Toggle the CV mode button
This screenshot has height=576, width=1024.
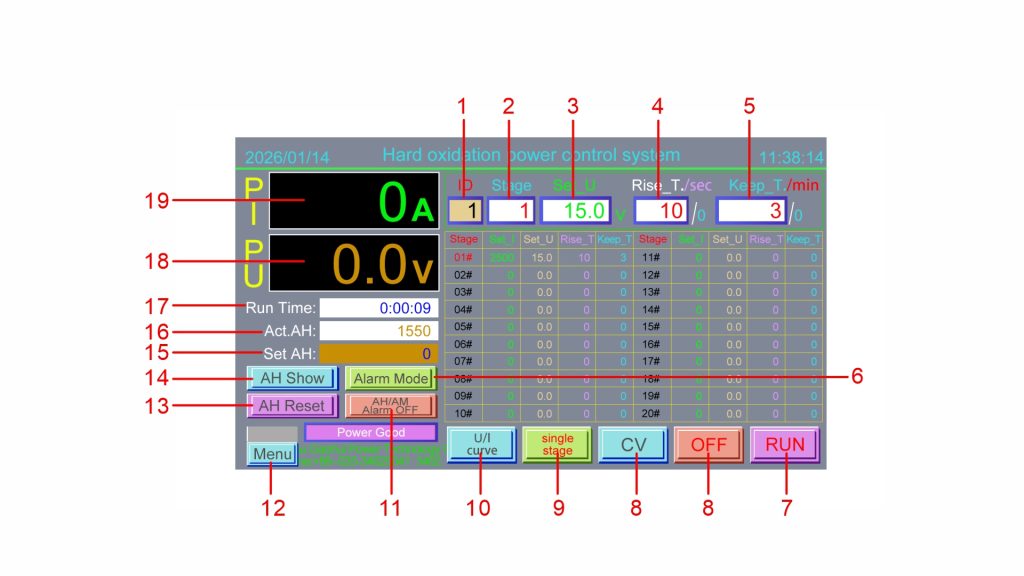[633, 445]
